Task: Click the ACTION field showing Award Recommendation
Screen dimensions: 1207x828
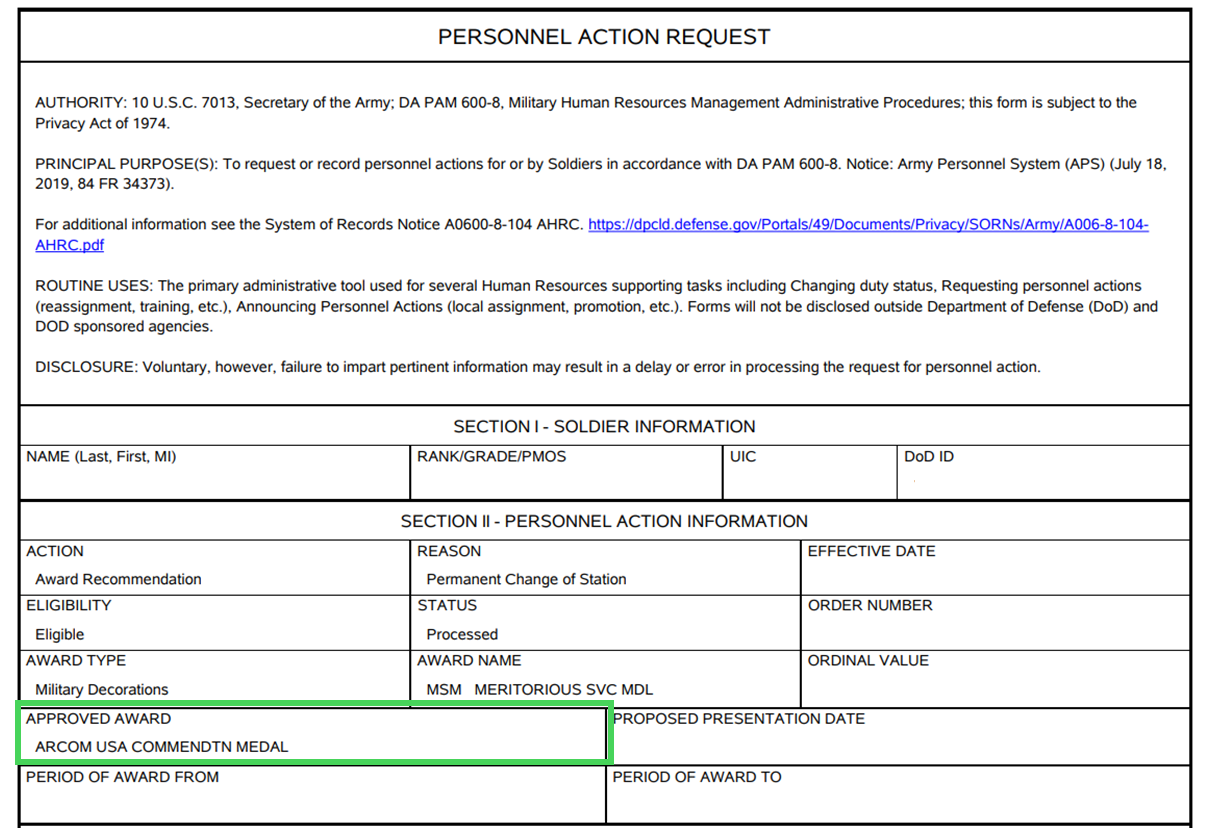Action: point(215,567)
